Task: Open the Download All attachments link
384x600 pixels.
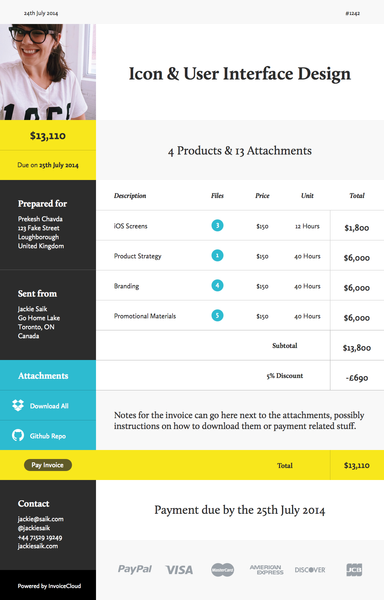Action: 49,406
